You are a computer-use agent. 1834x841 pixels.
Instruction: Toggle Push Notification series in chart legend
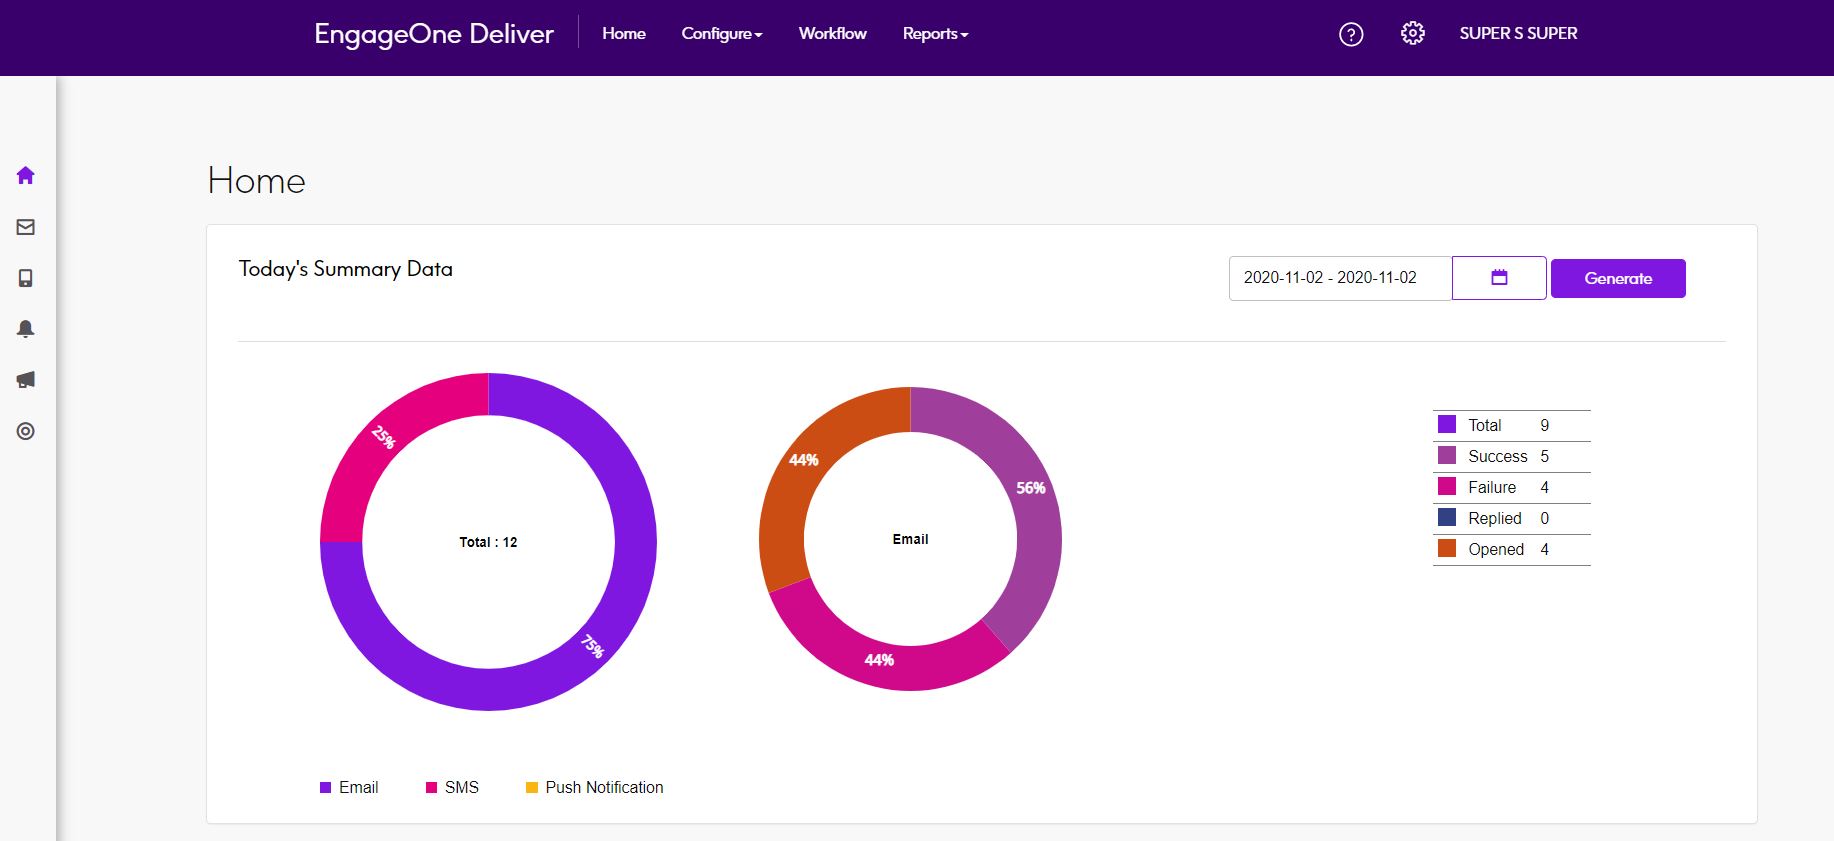(x=595, y=788)
